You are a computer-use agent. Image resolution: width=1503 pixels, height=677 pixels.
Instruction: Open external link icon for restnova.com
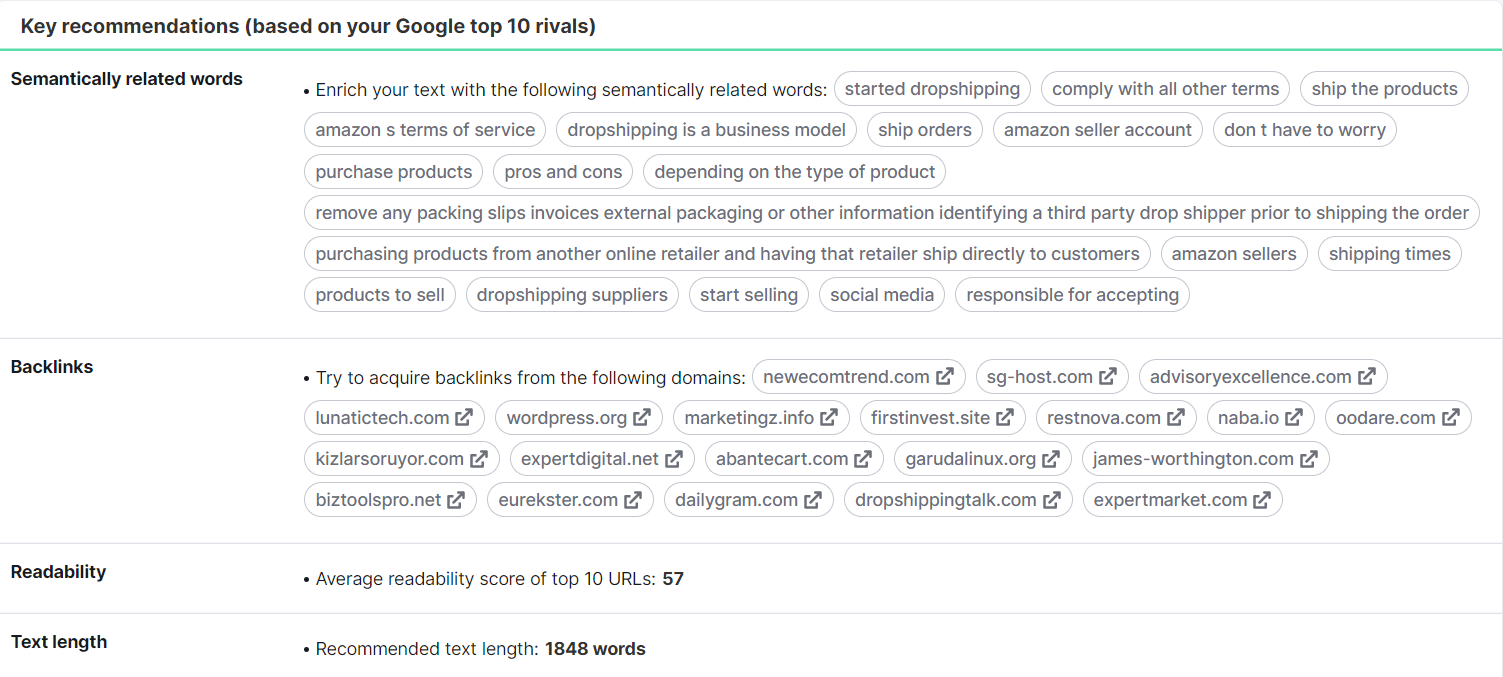(1176, 418)
